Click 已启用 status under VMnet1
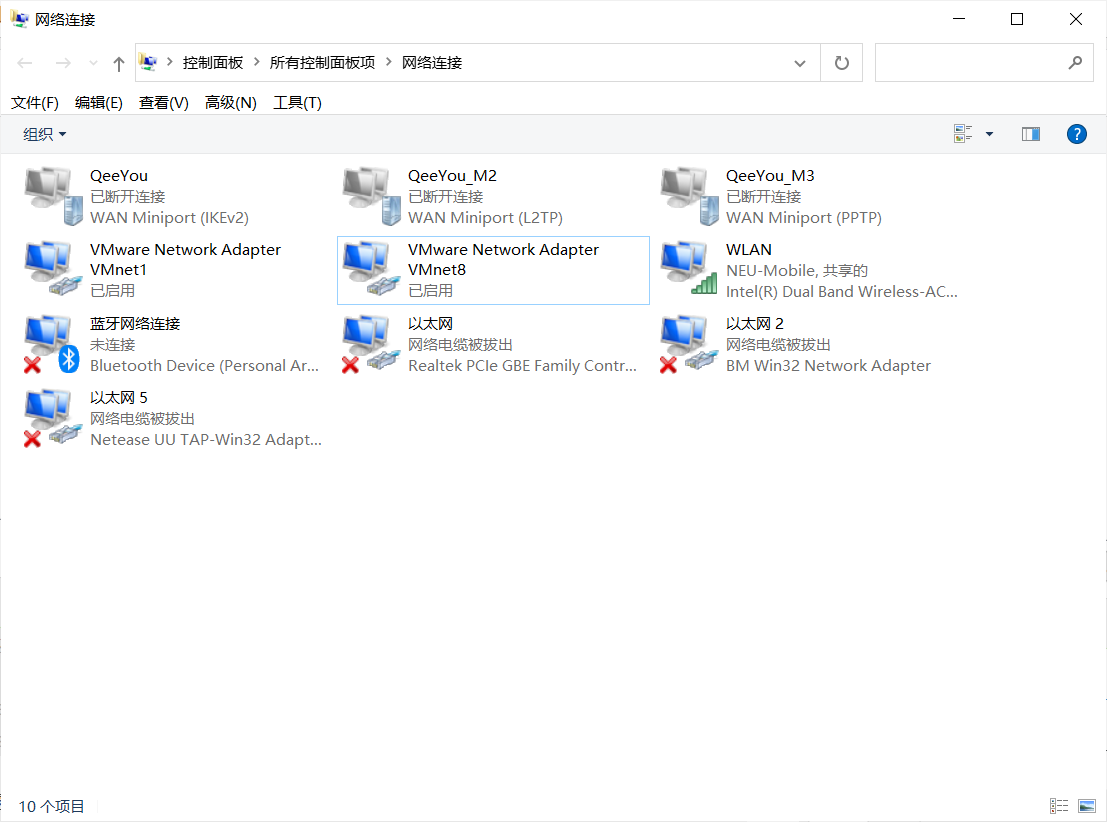 pyautogui.click(x=112, y=290)
